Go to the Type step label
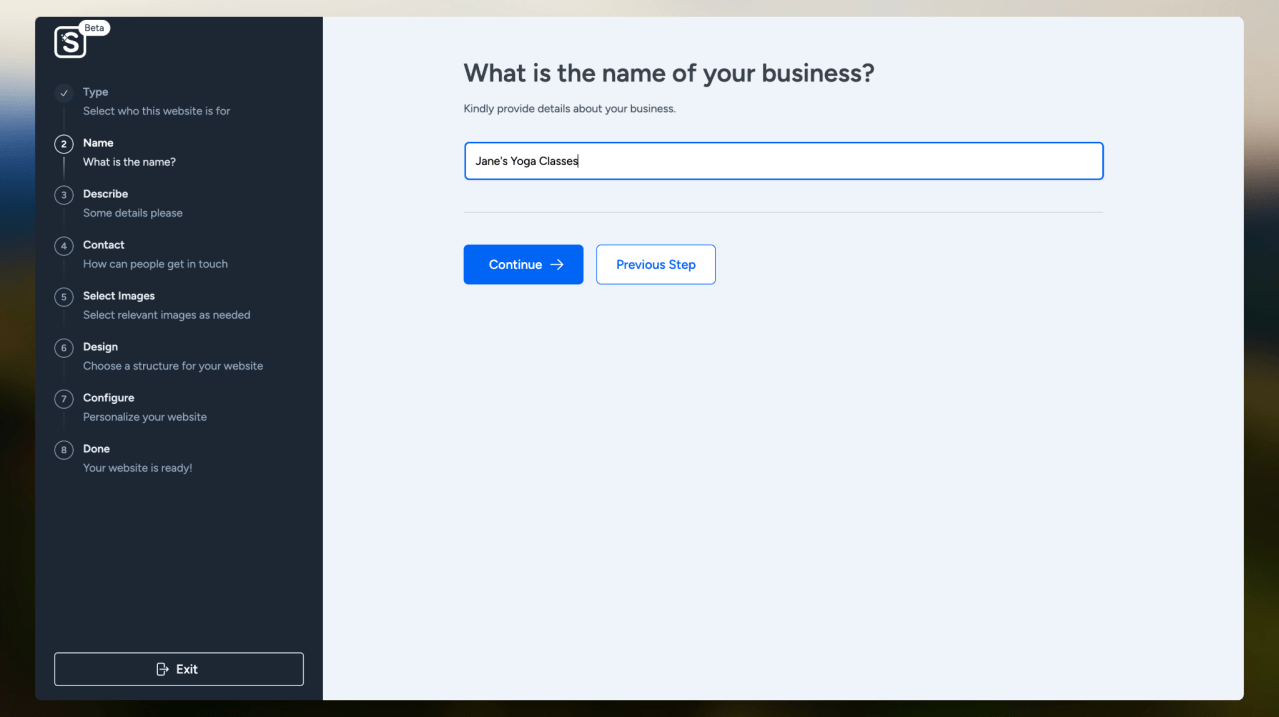This screenshot has width=1279, height=717. tap(96, 92)
